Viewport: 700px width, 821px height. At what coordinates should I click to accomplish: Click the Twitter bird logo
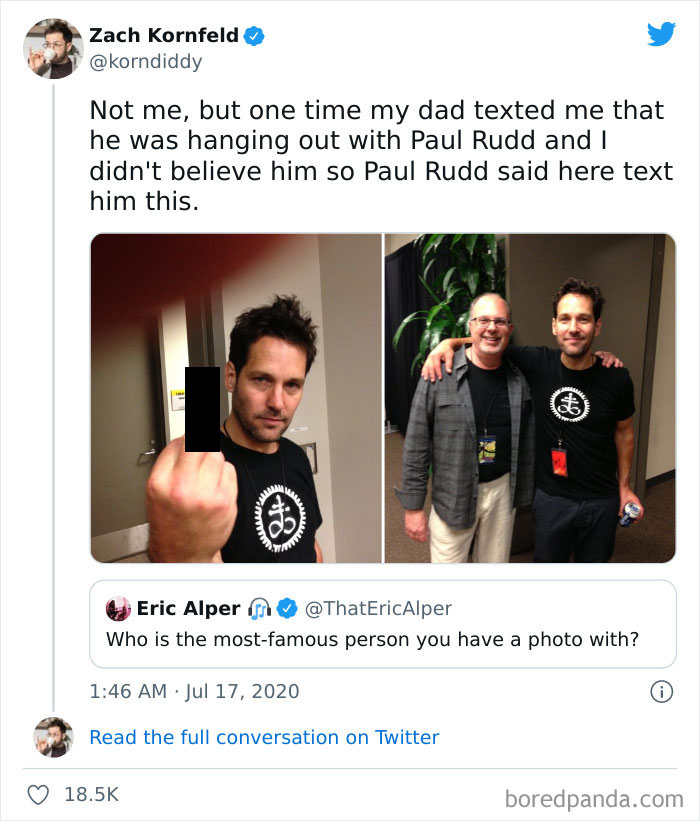click(662, 33)
